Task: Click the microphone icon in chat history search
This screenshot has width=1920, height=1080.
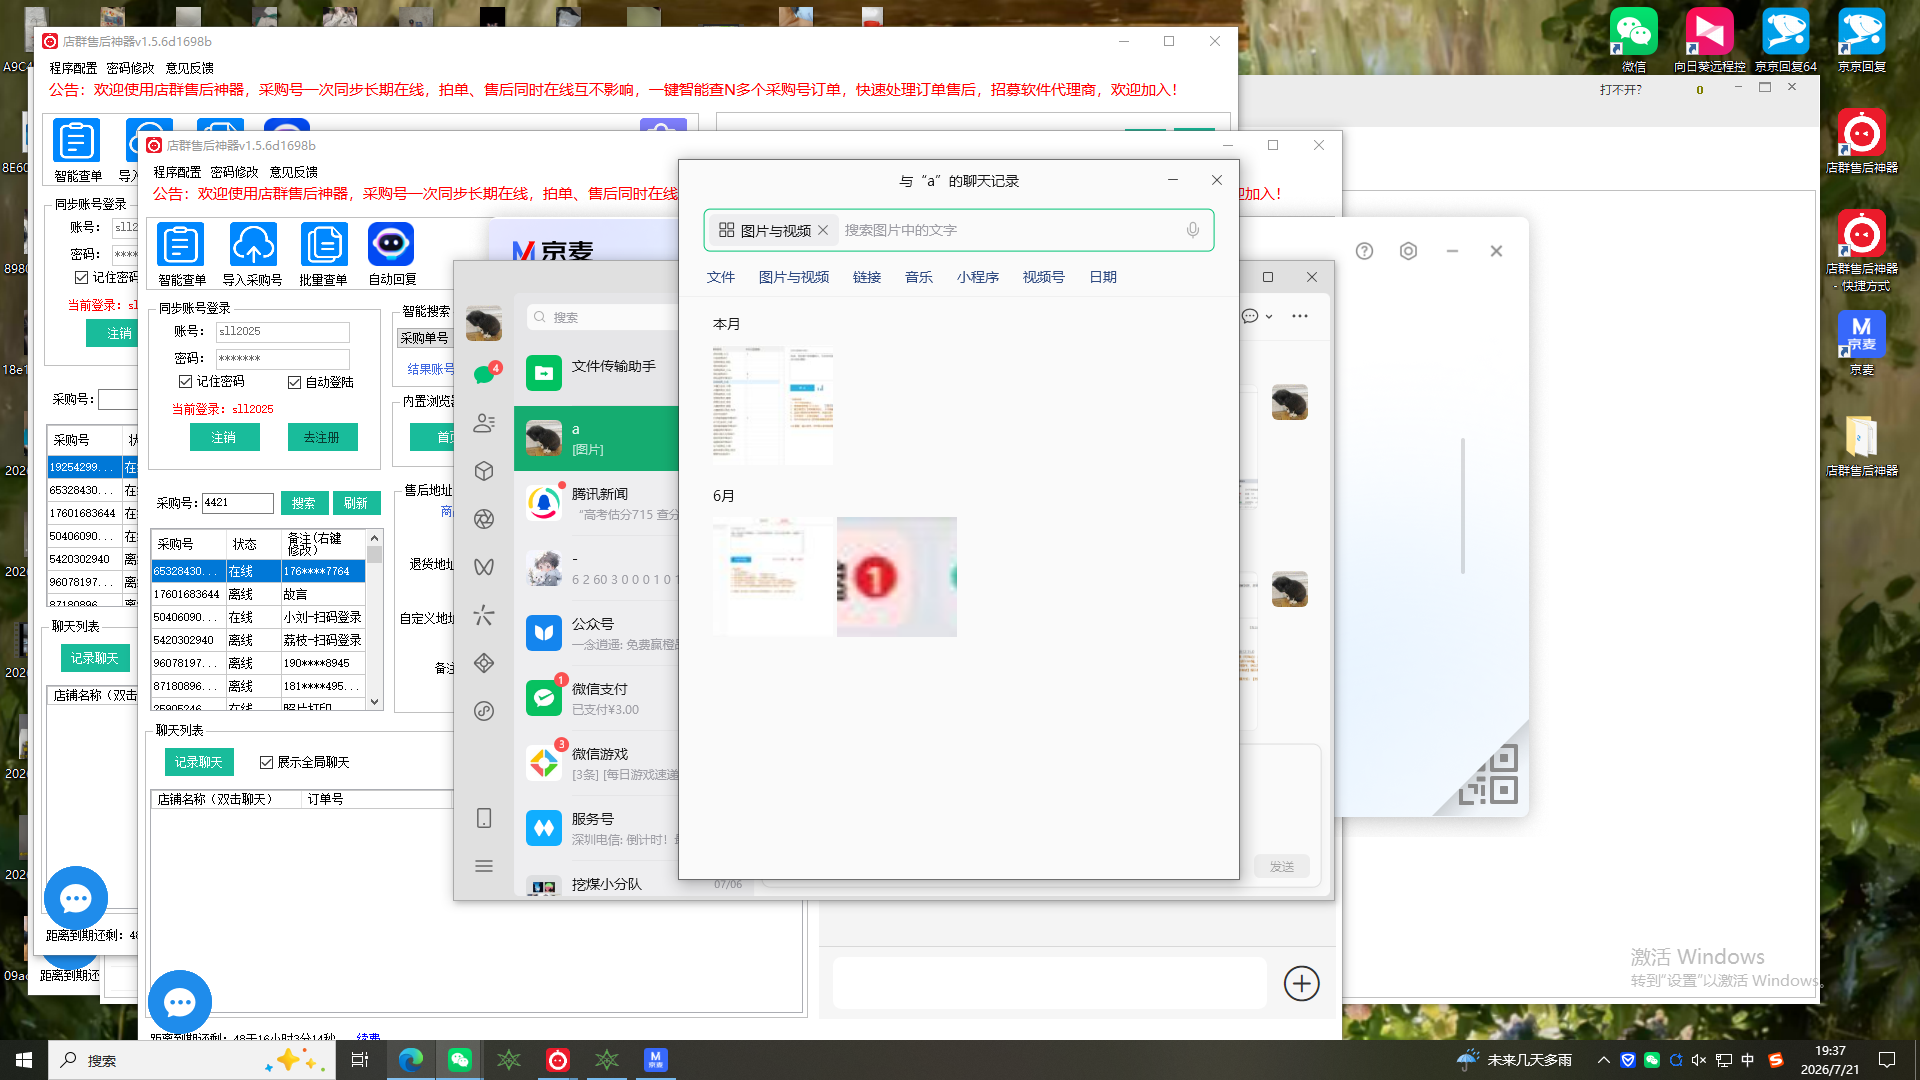Action: click(1193, 230)
